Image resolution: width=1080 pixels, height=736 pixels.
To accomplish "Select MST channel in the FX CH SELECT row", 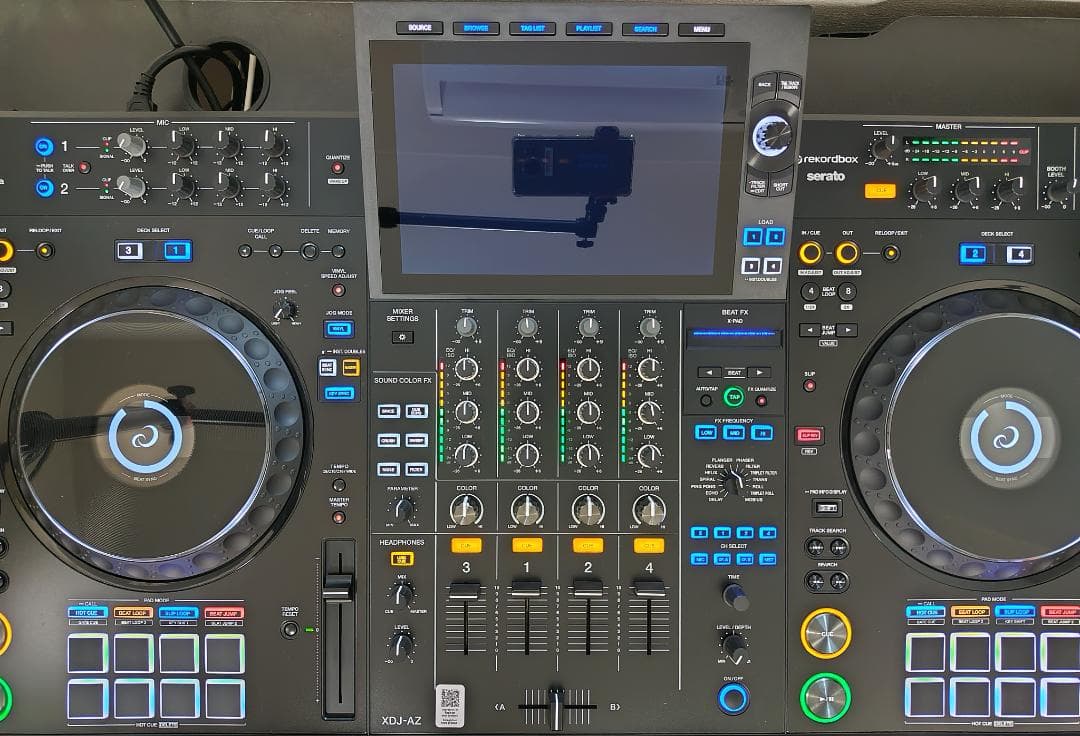I will [x=770, y=559].
